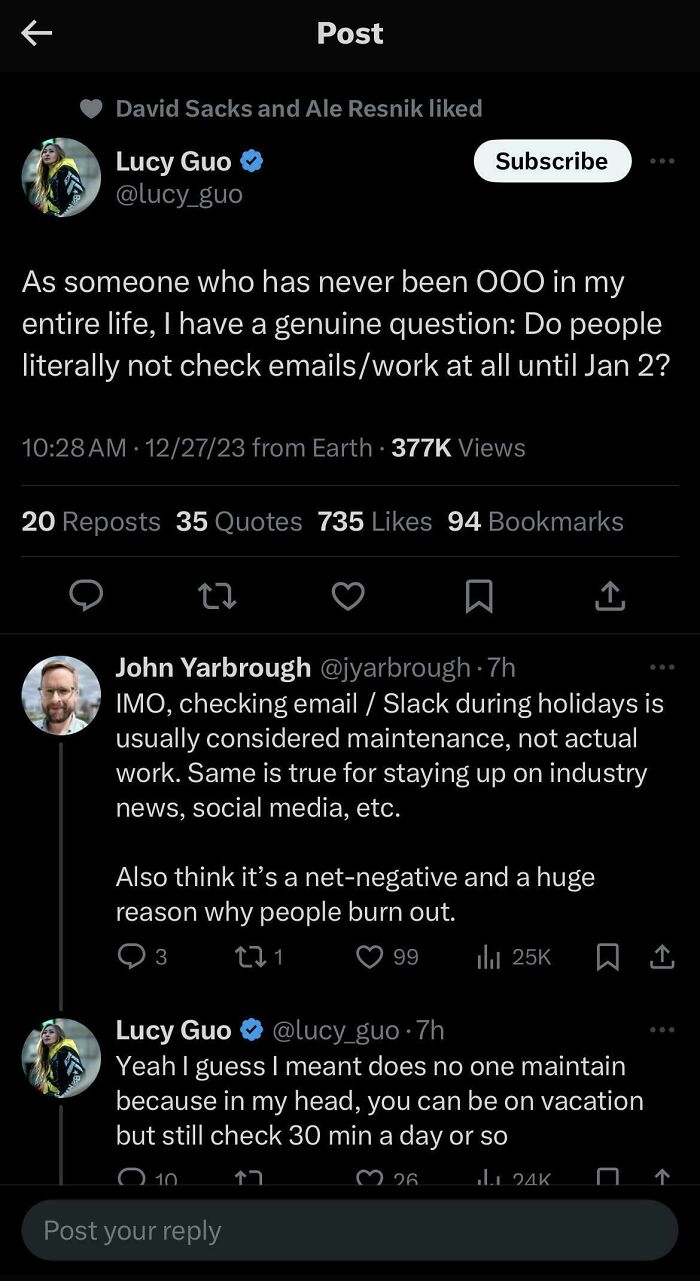Share John Yarbrough's reply

pos(662,957)
